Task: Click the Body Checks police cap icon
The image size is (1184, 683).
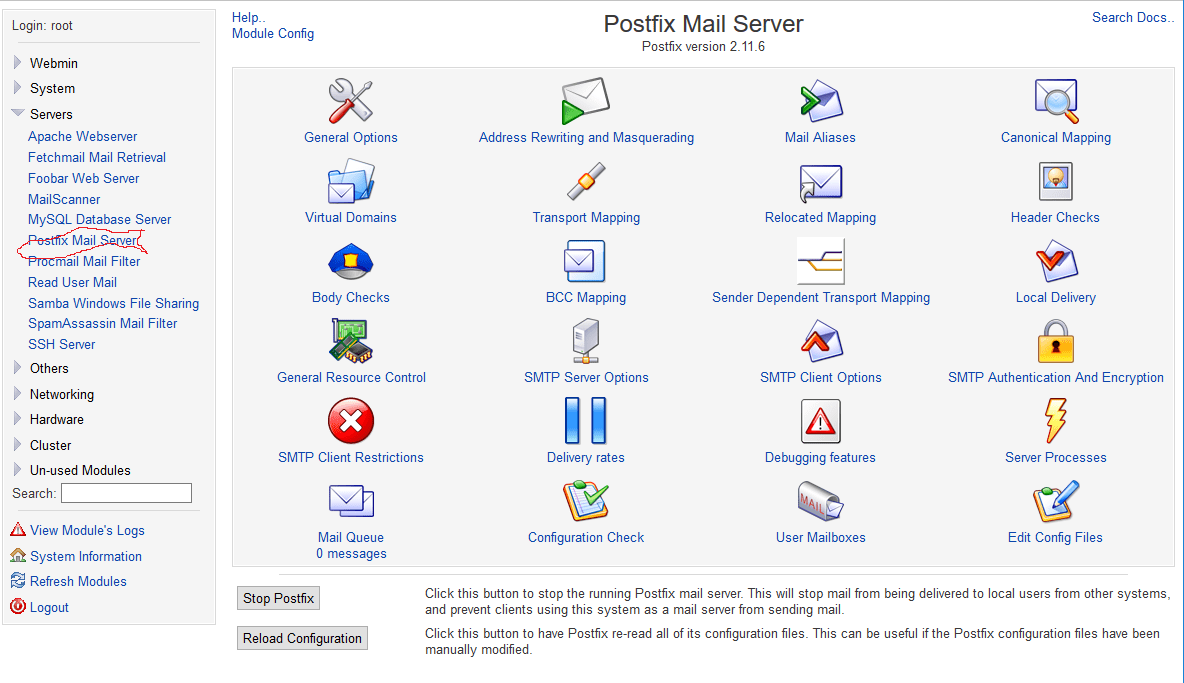Action: (350, 261)
